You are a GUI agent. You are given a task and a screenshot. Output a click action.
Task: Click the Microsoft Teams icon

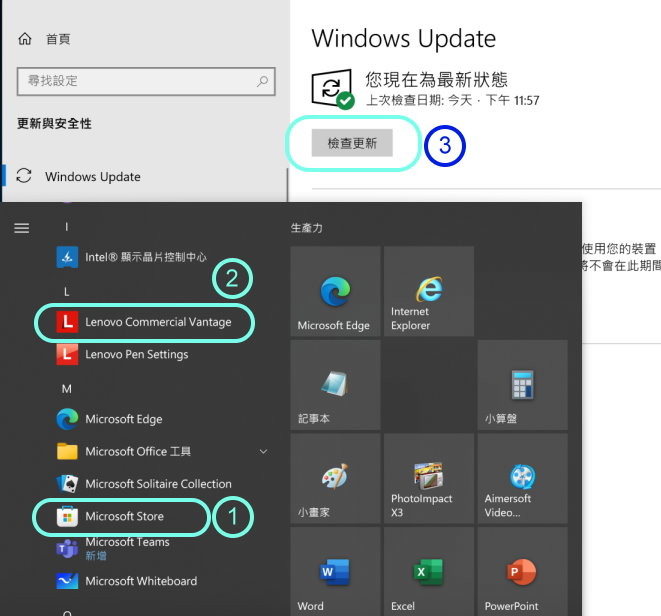click(x=67, y=548)
